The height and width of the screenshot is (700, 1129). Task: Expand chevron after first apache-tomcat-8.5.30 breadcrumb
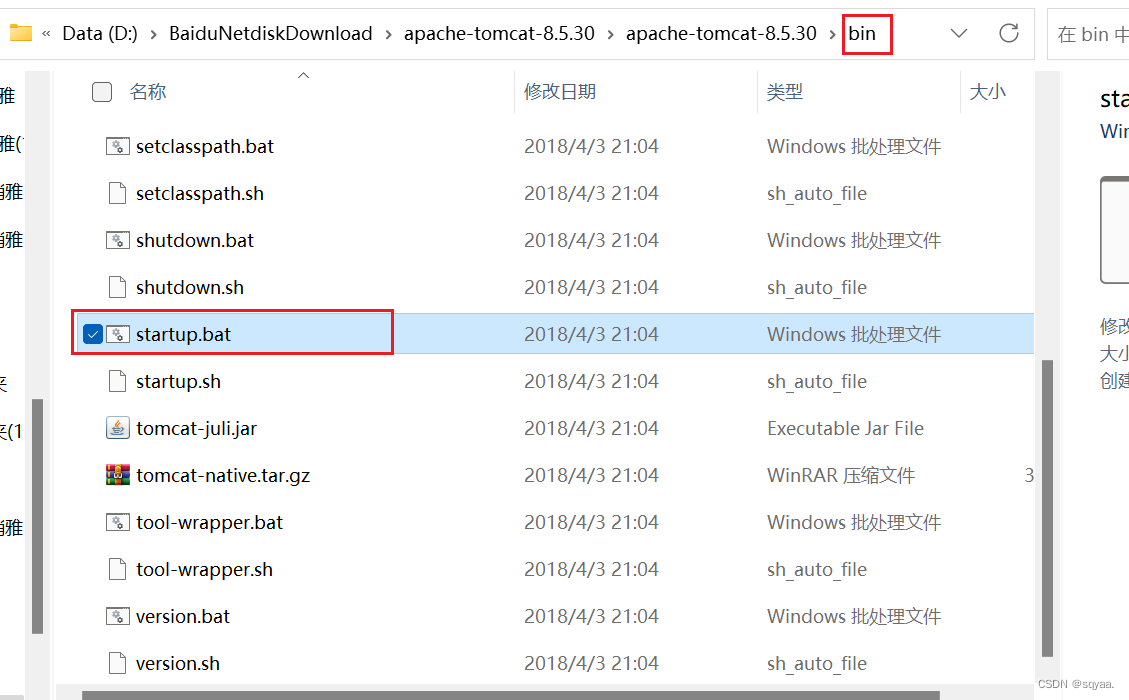click(x=610, y=34)
